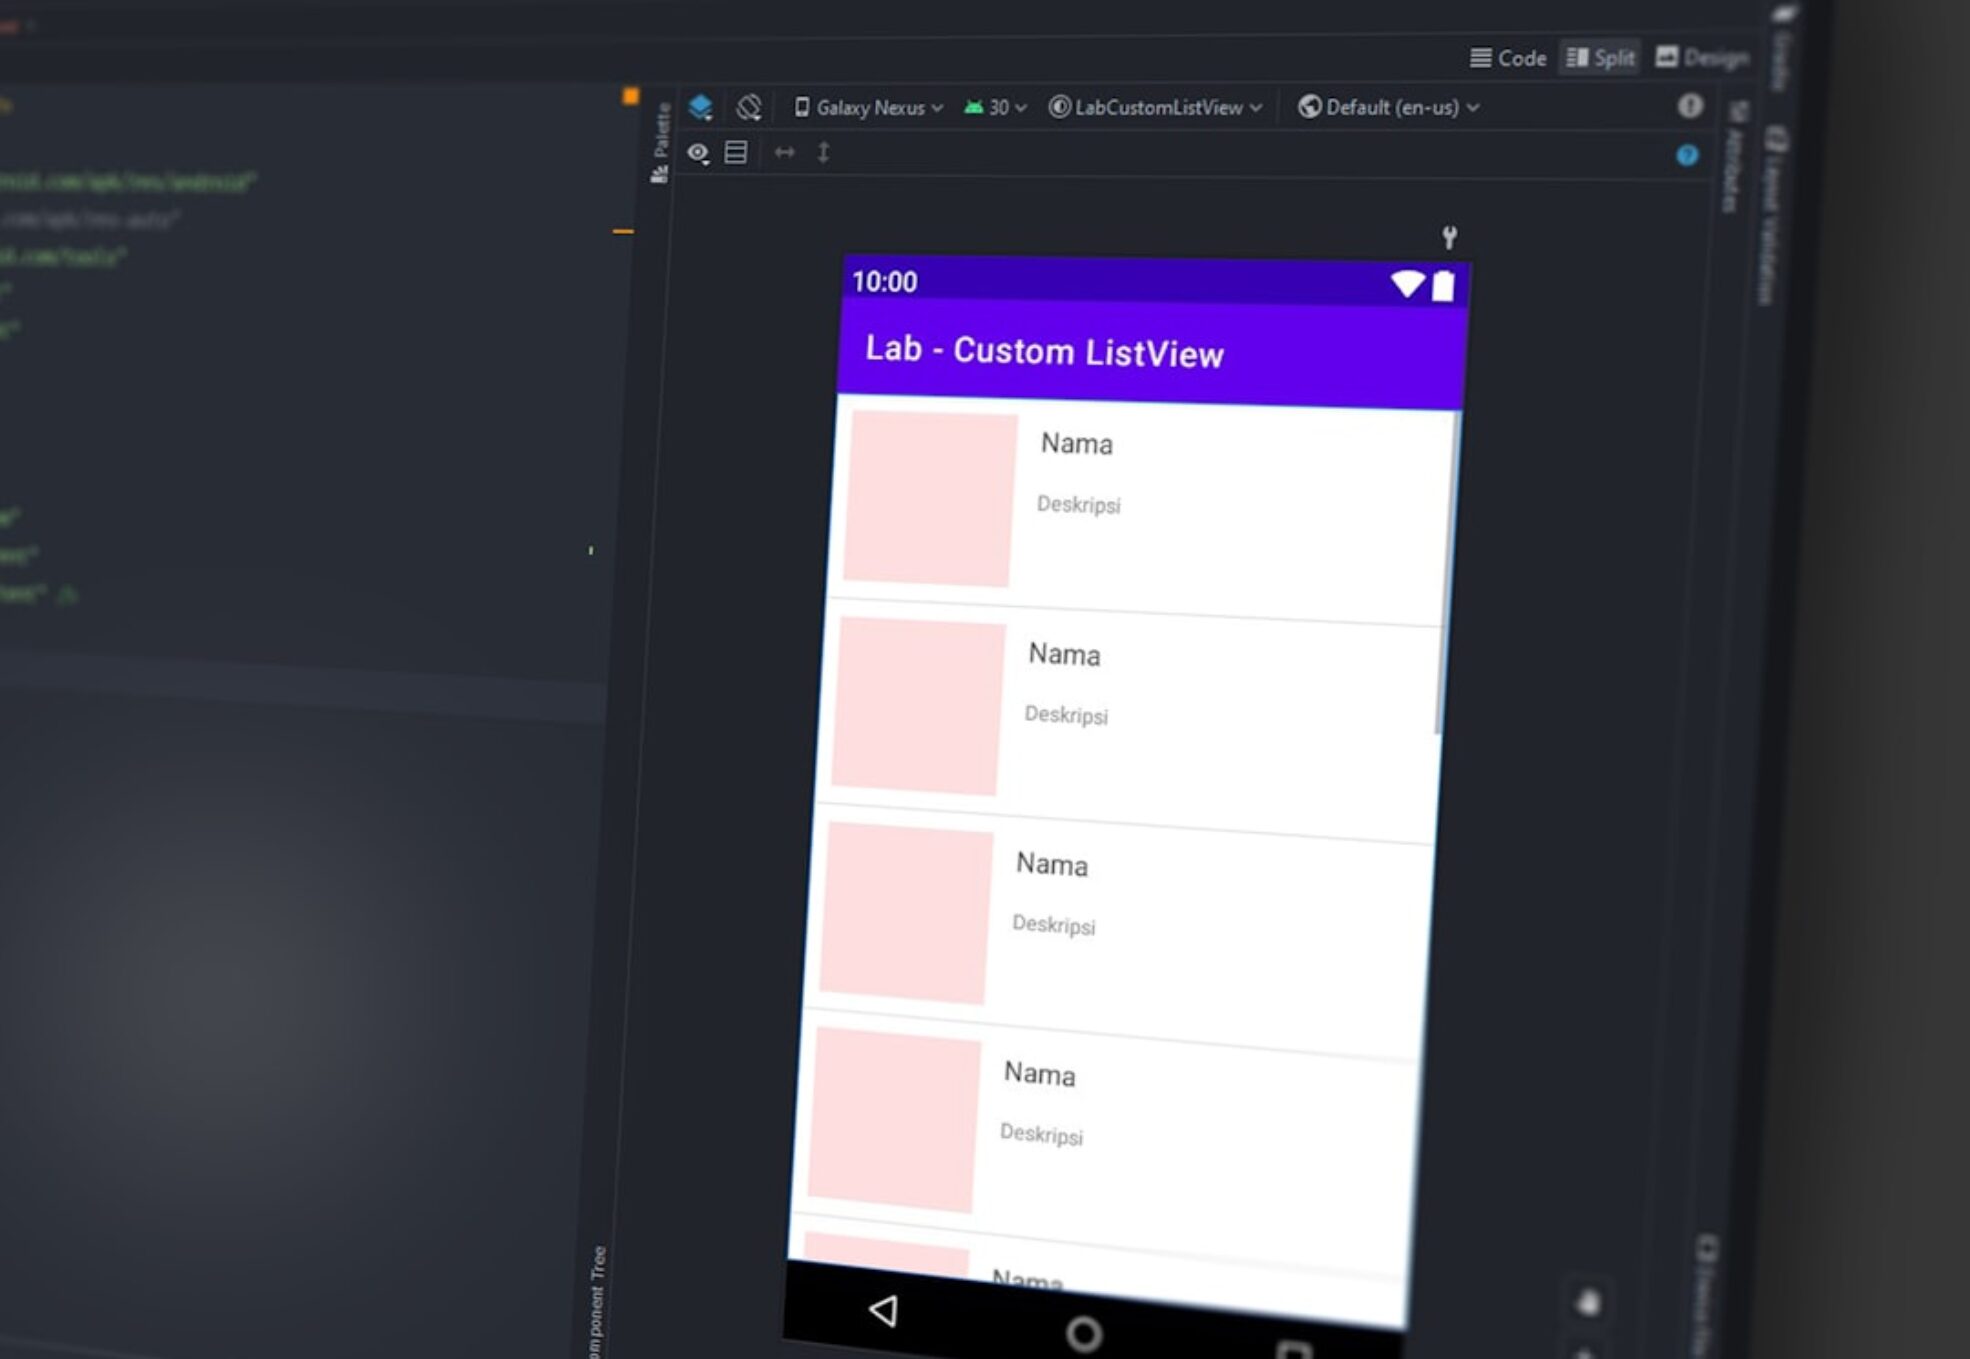Open the Gradle side tab
Screen dimensions: 1970x1359
[1781, 47]
